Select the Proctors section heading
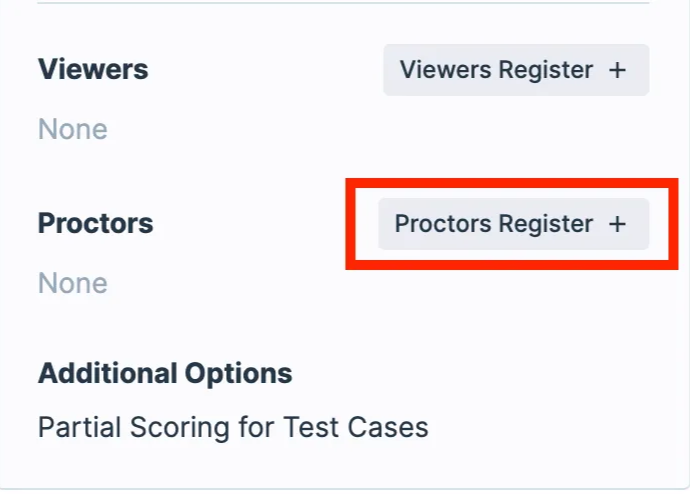The width and height of the screenshot is (690, 494). (95, 223)
